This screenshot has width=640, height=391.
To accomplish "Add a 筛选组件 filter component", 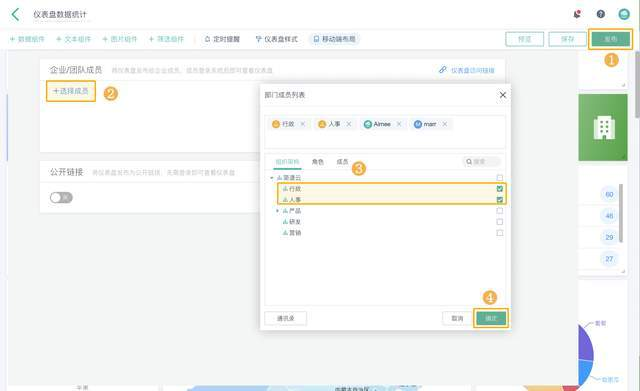I will (166, 39).
